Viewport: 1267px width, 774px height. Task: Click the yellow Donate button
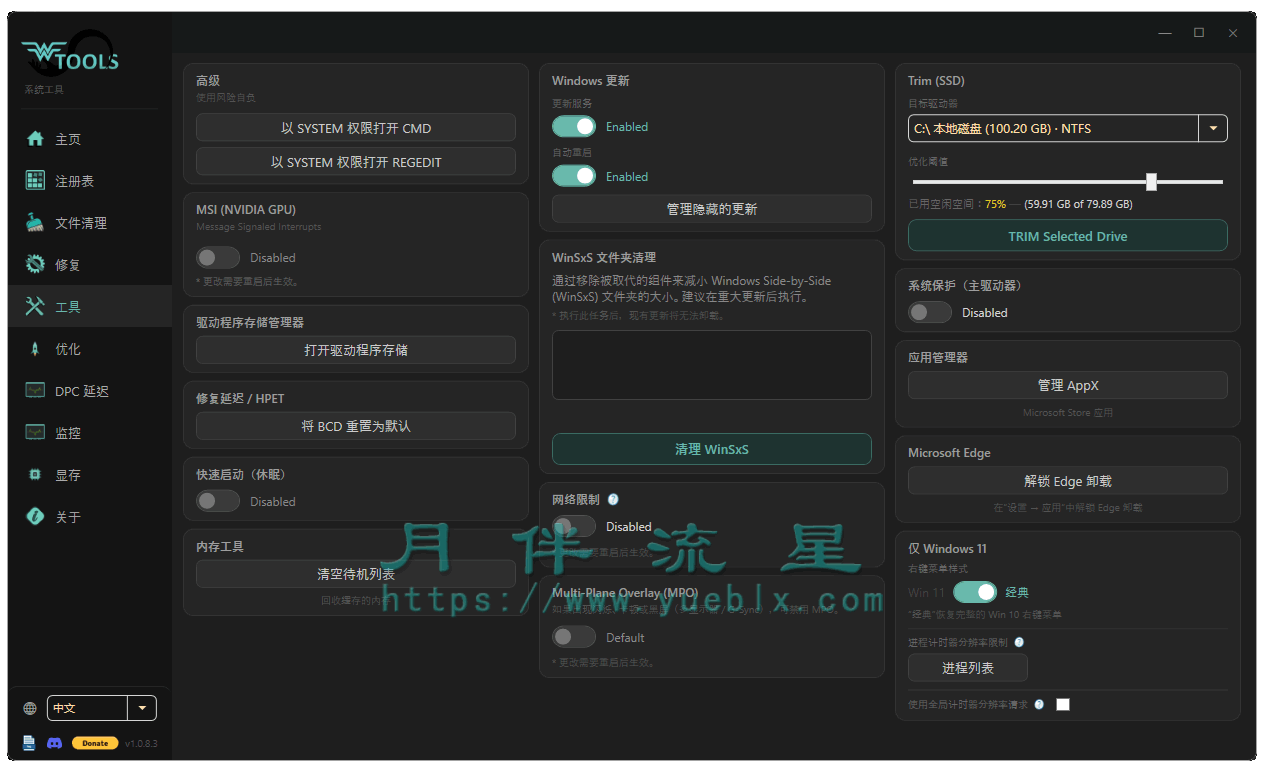pyautogui.click(x=95, y=743)
